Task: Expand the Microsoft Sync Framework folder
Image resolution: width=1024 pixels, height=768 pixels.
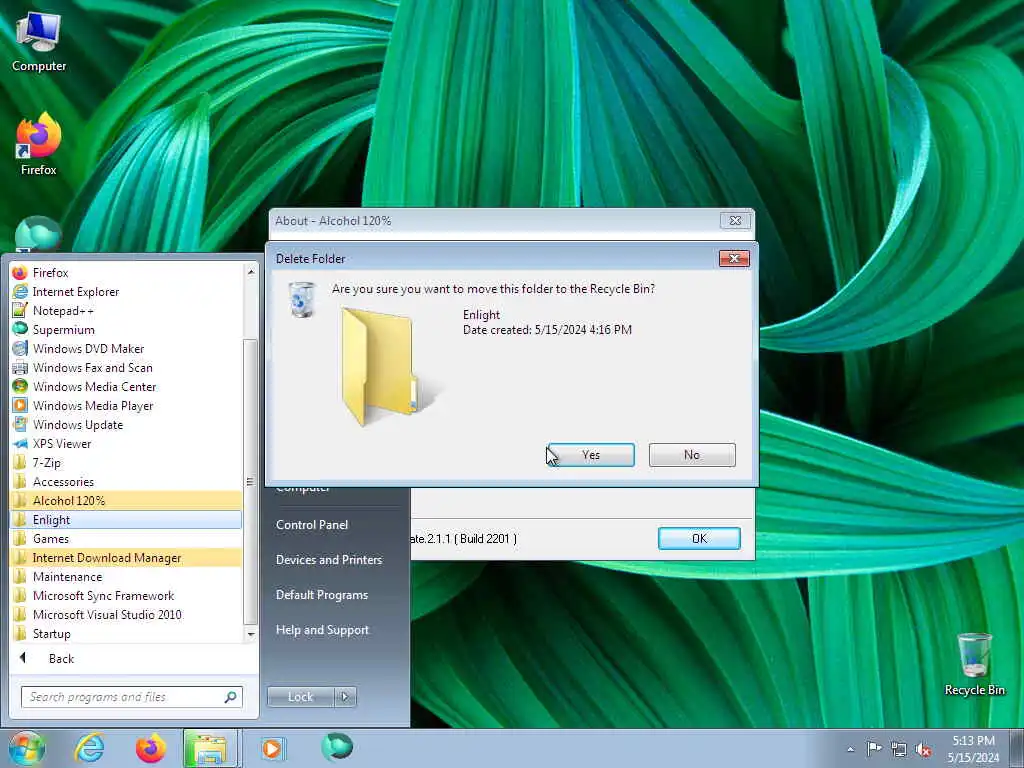Action: [x=127, y=596]
